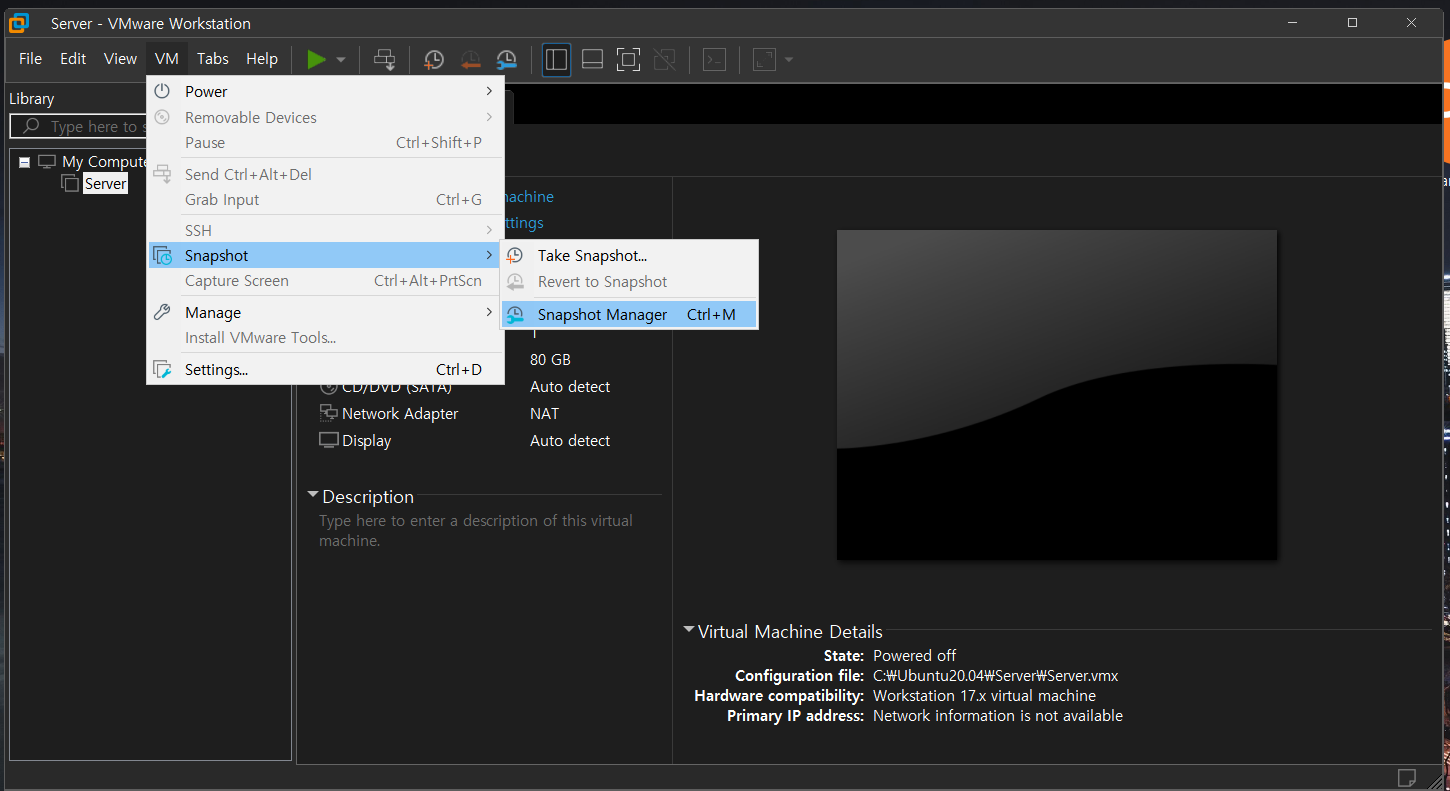Click the Removable Devices menu entry
The width and height of the screenshot is (1450, 791).
[x=325, y=117]
